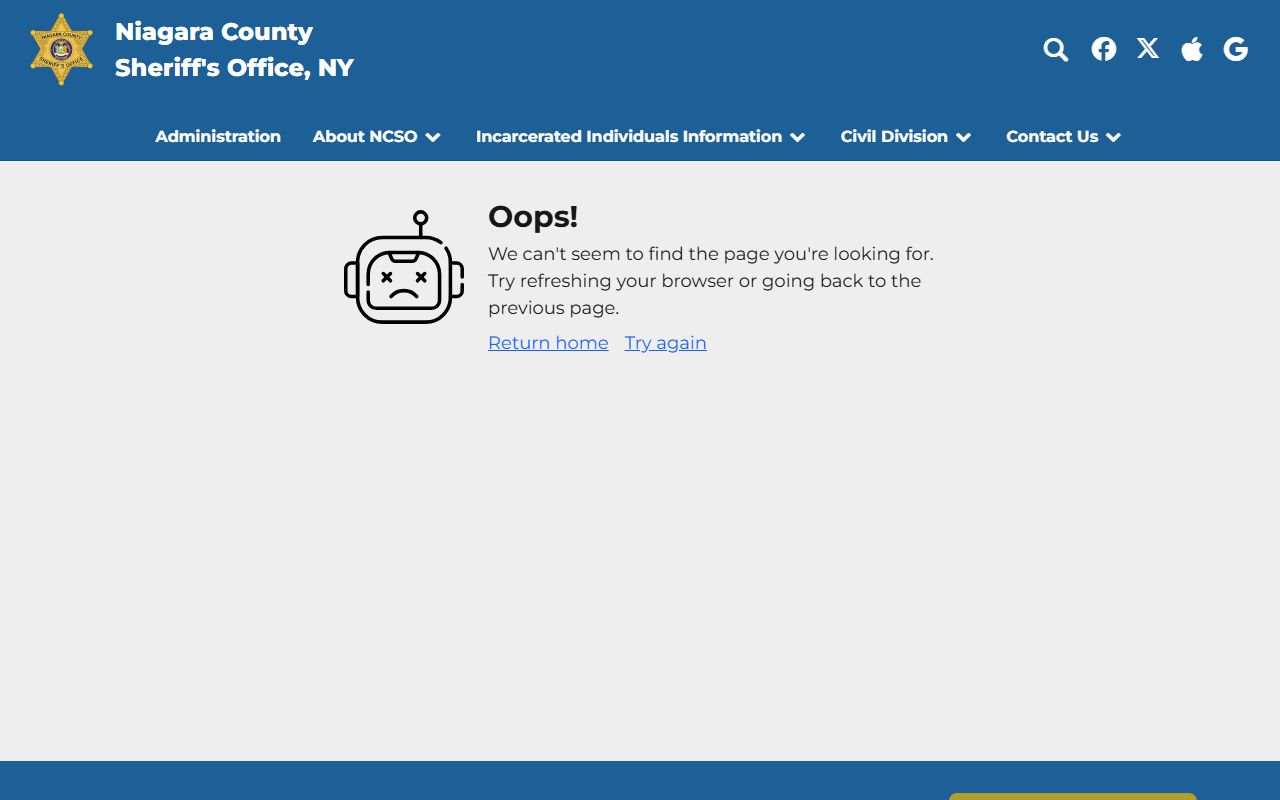The image size is (1280, 800).
Task: Open Incarcerated Individuals Information menu
Action: click(629, 136)
